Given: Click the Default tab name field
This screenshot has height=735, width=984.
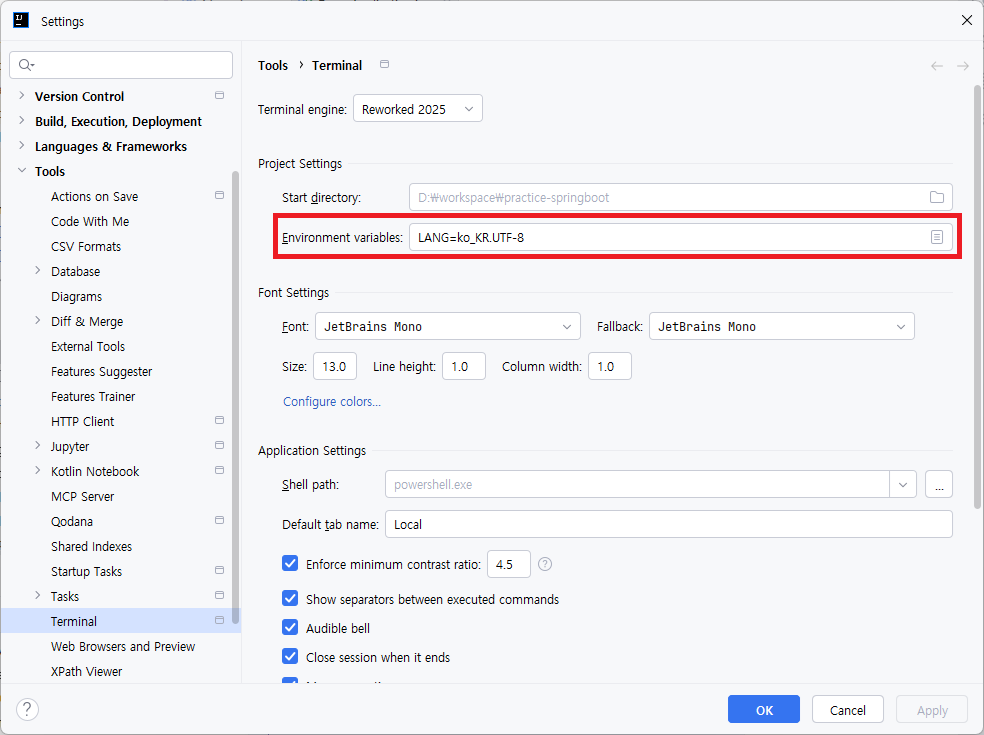Looking at the screenshot, I should 669,524.
